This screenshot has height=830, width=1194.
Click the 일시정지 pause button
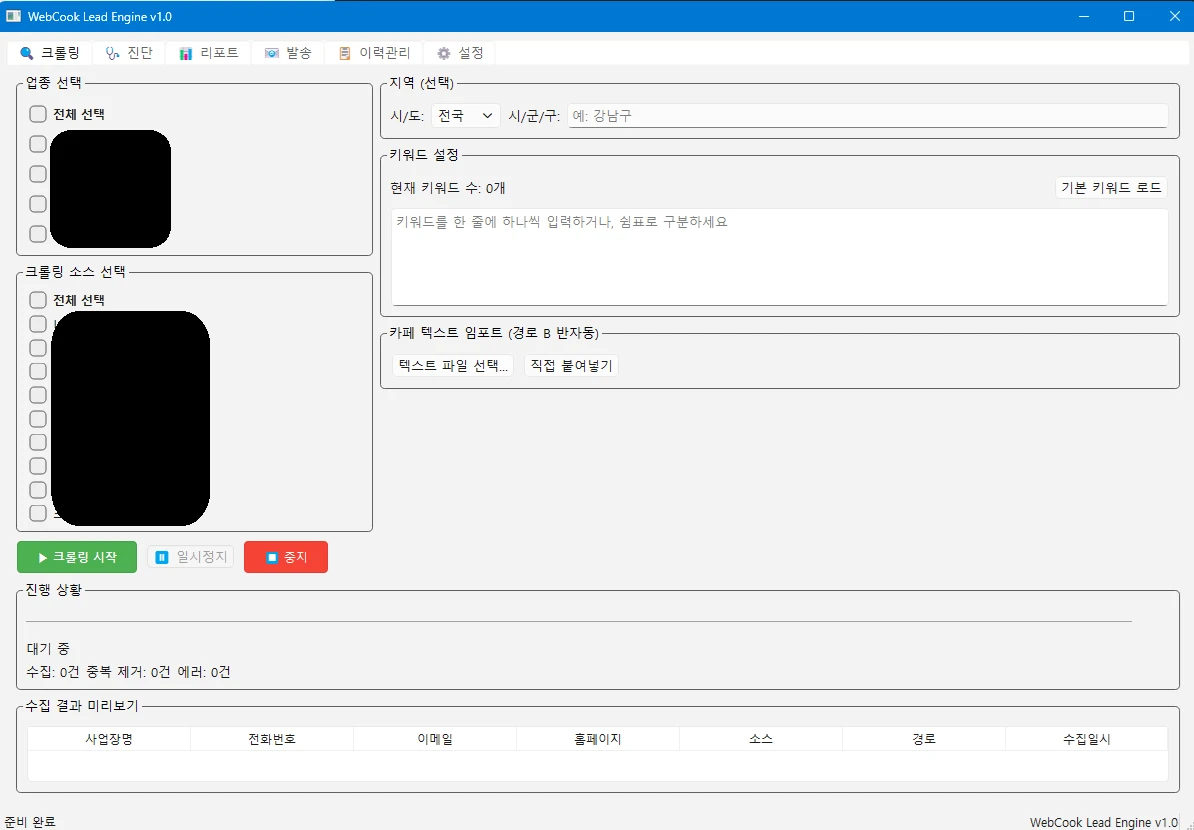tap(190, 557)
